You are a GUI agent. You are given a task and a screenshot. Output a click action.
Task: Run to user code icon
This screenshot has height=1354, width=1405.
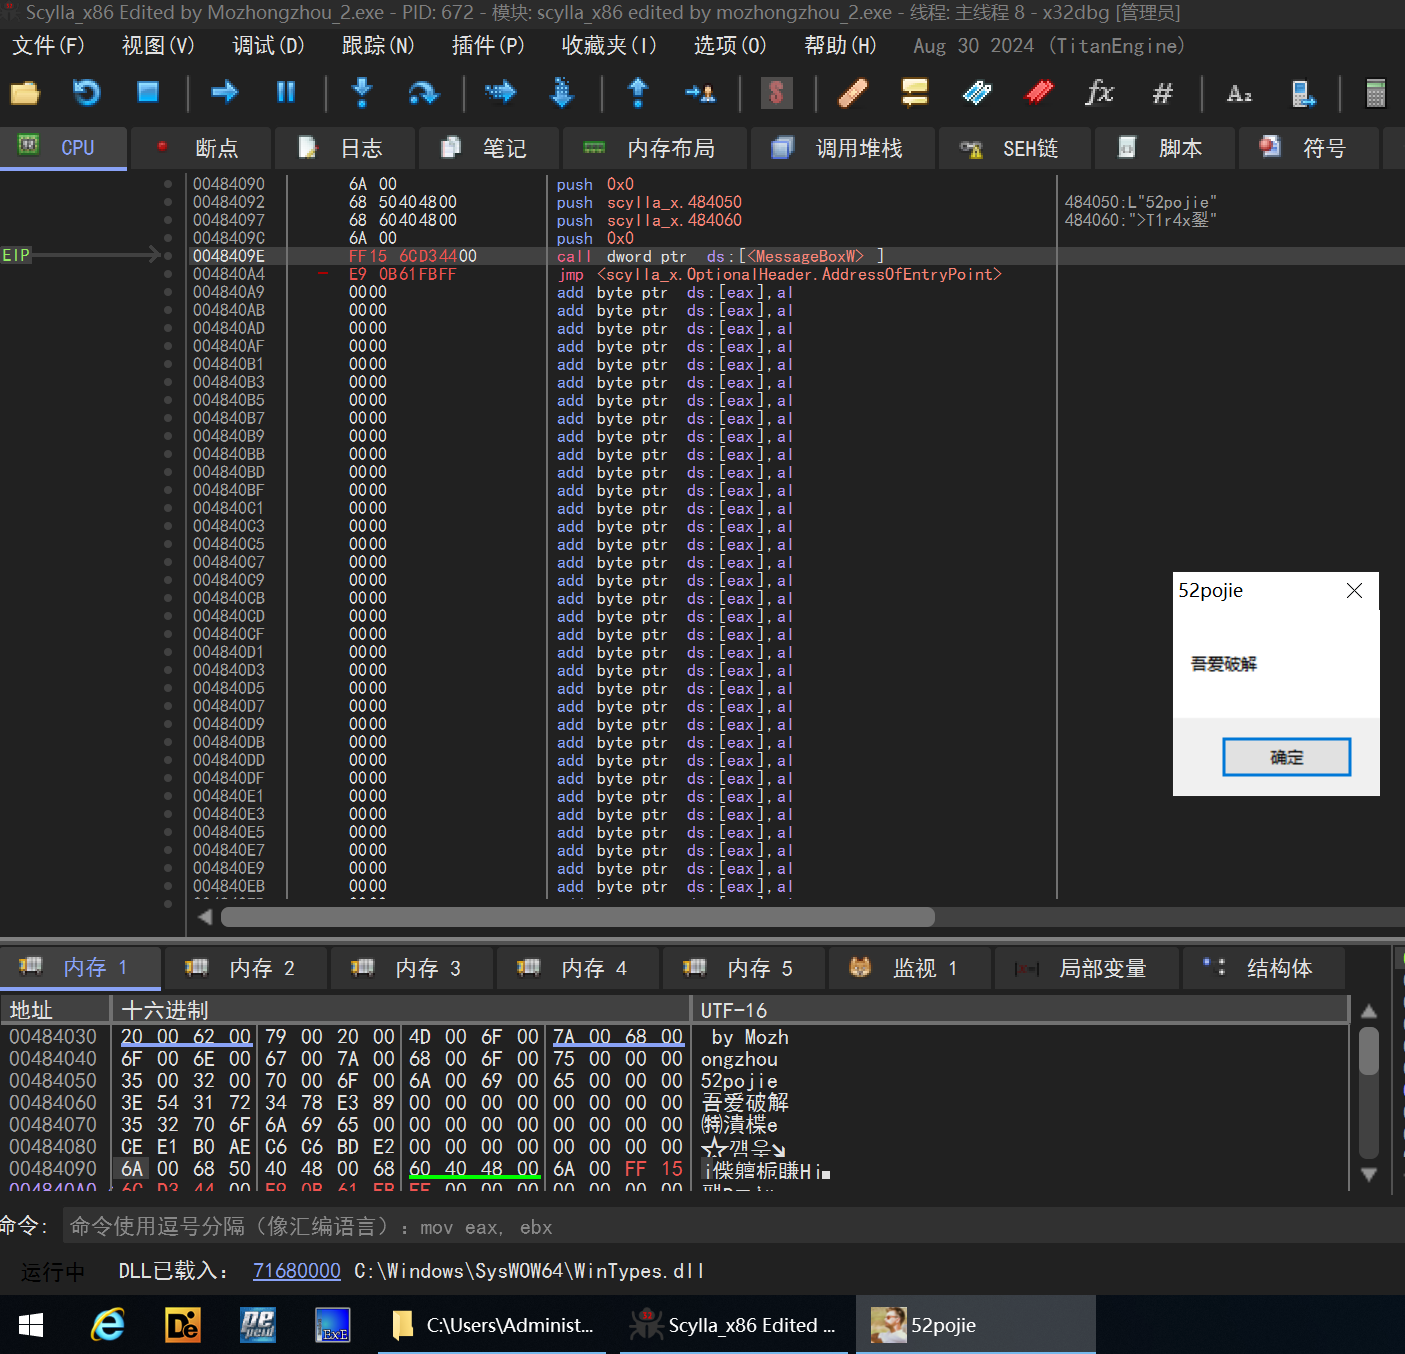(x=700, y=93)
